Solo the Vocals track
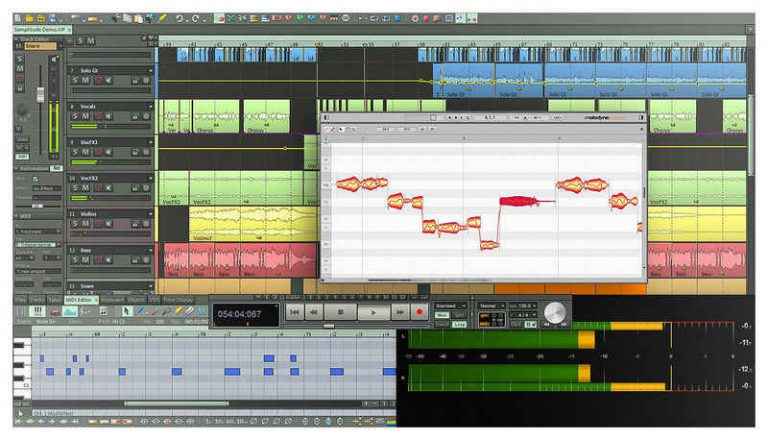 click(x=74, y=116)
